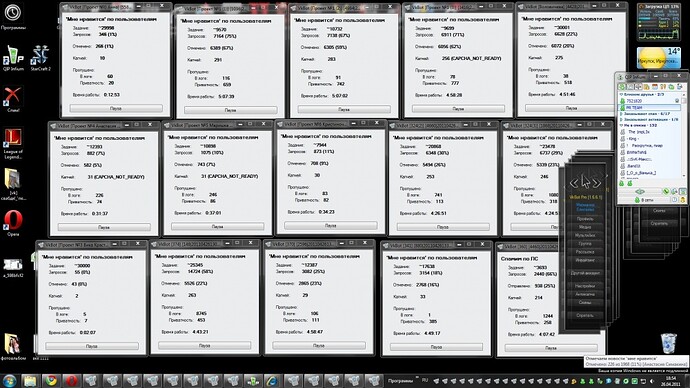The image size is (690, 388).
Task: Open the StarCraft 2 desktop shortcut
Action: click(40, 58)
